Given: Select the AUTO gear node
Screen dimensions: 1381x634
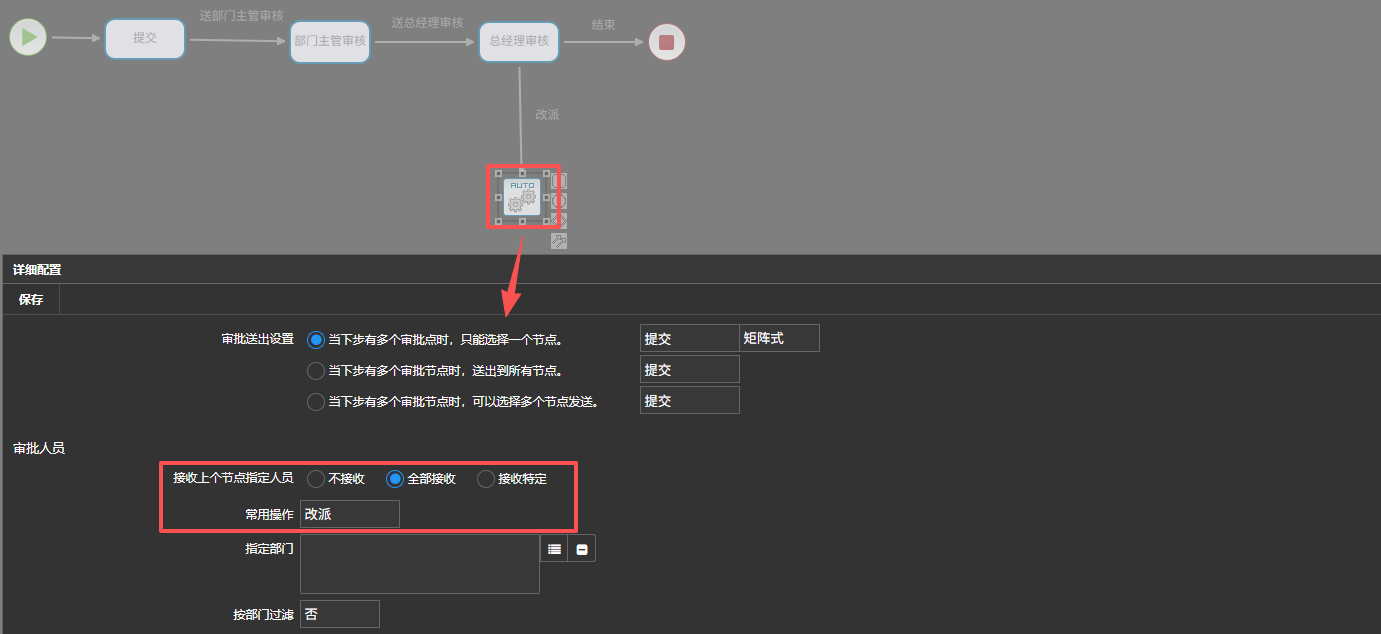Looking at the screenshot, I should pos(522,197).
